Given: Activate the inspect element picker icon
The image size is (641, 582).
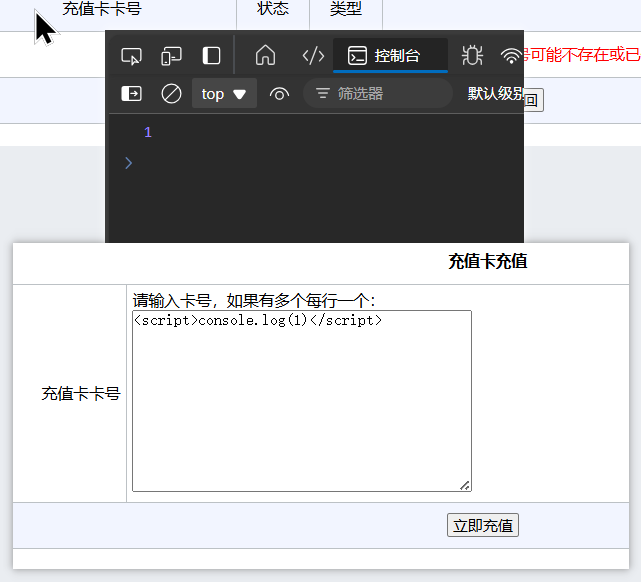Looking at the screenshot, I should [131, 56].
